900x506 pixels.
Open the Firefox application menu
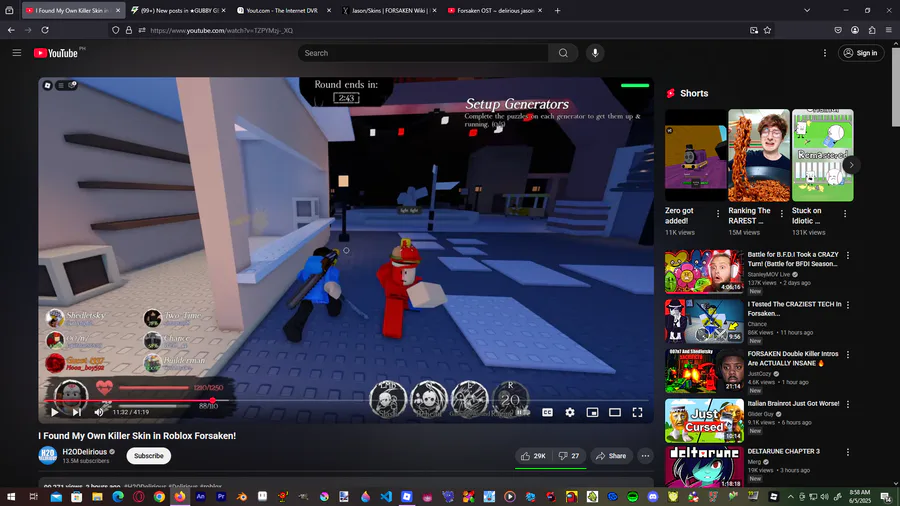(889, 30)
